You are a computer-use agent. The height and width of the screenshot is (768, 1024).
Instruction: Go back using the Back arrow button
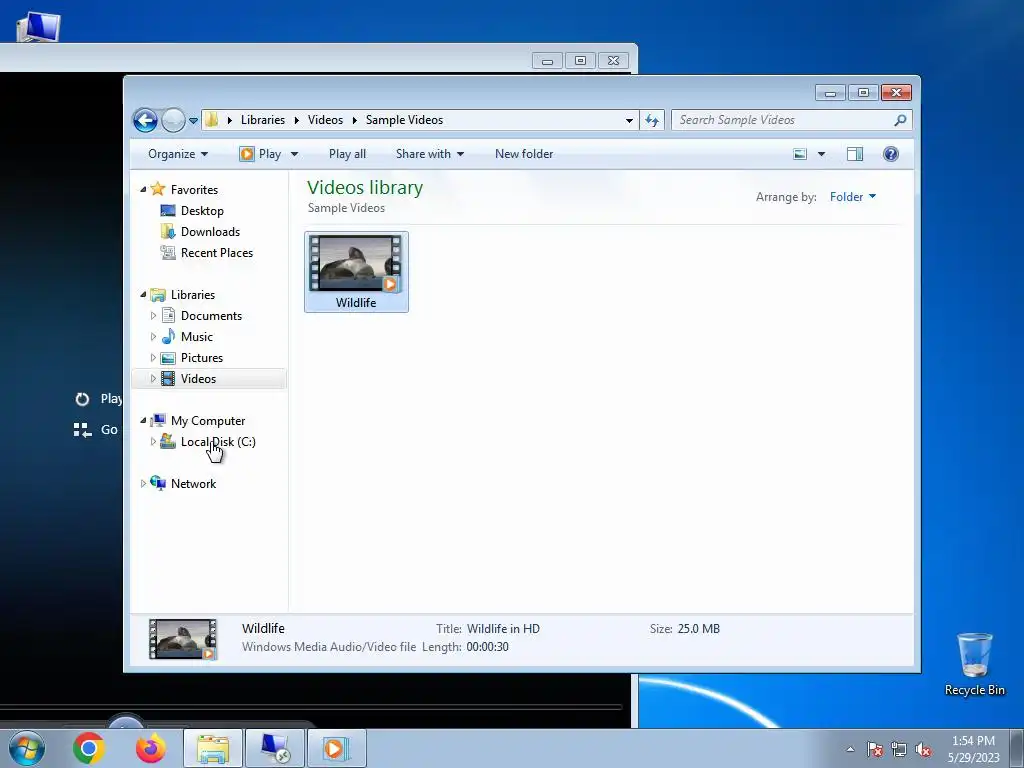(x=145, y=120)
